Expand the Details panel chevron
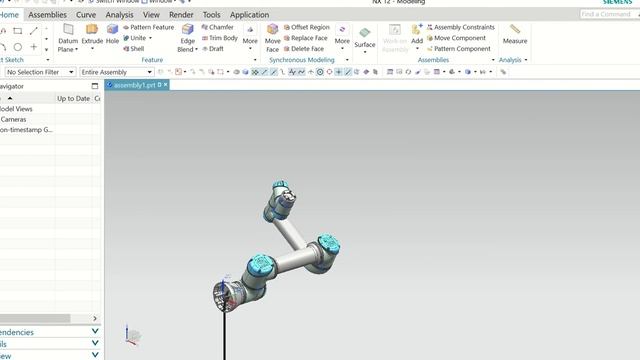The height and width of the screenshot is (360, 640). 95,343
